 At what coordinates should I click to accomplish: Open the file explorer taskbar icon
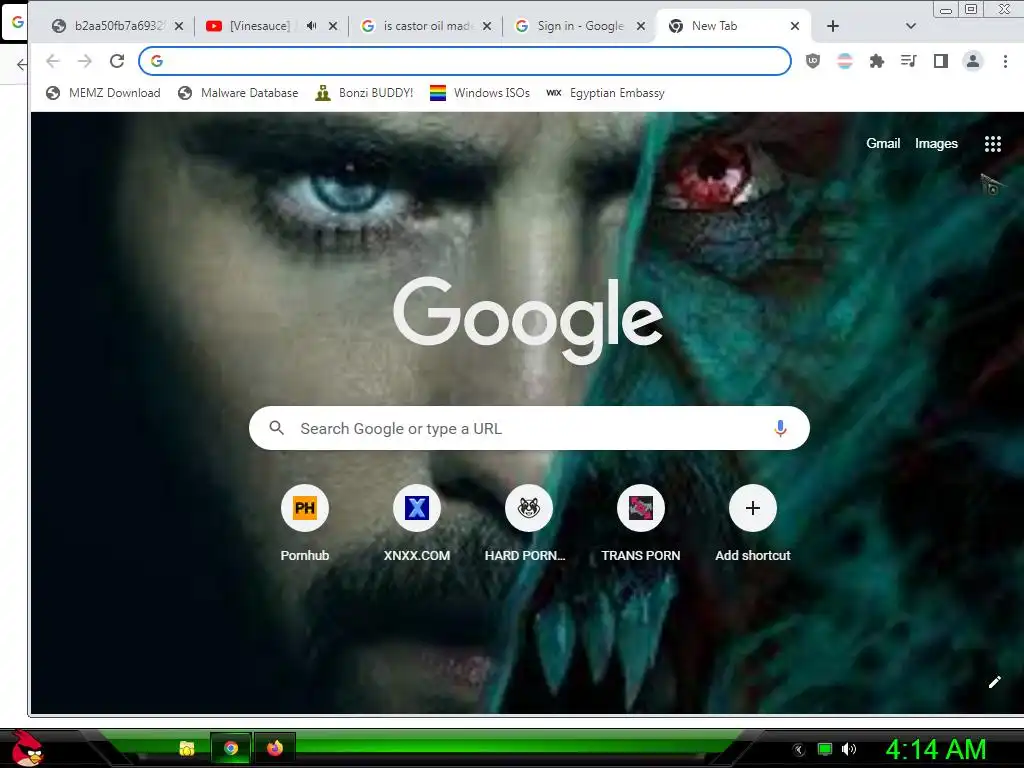coord(187,748)
